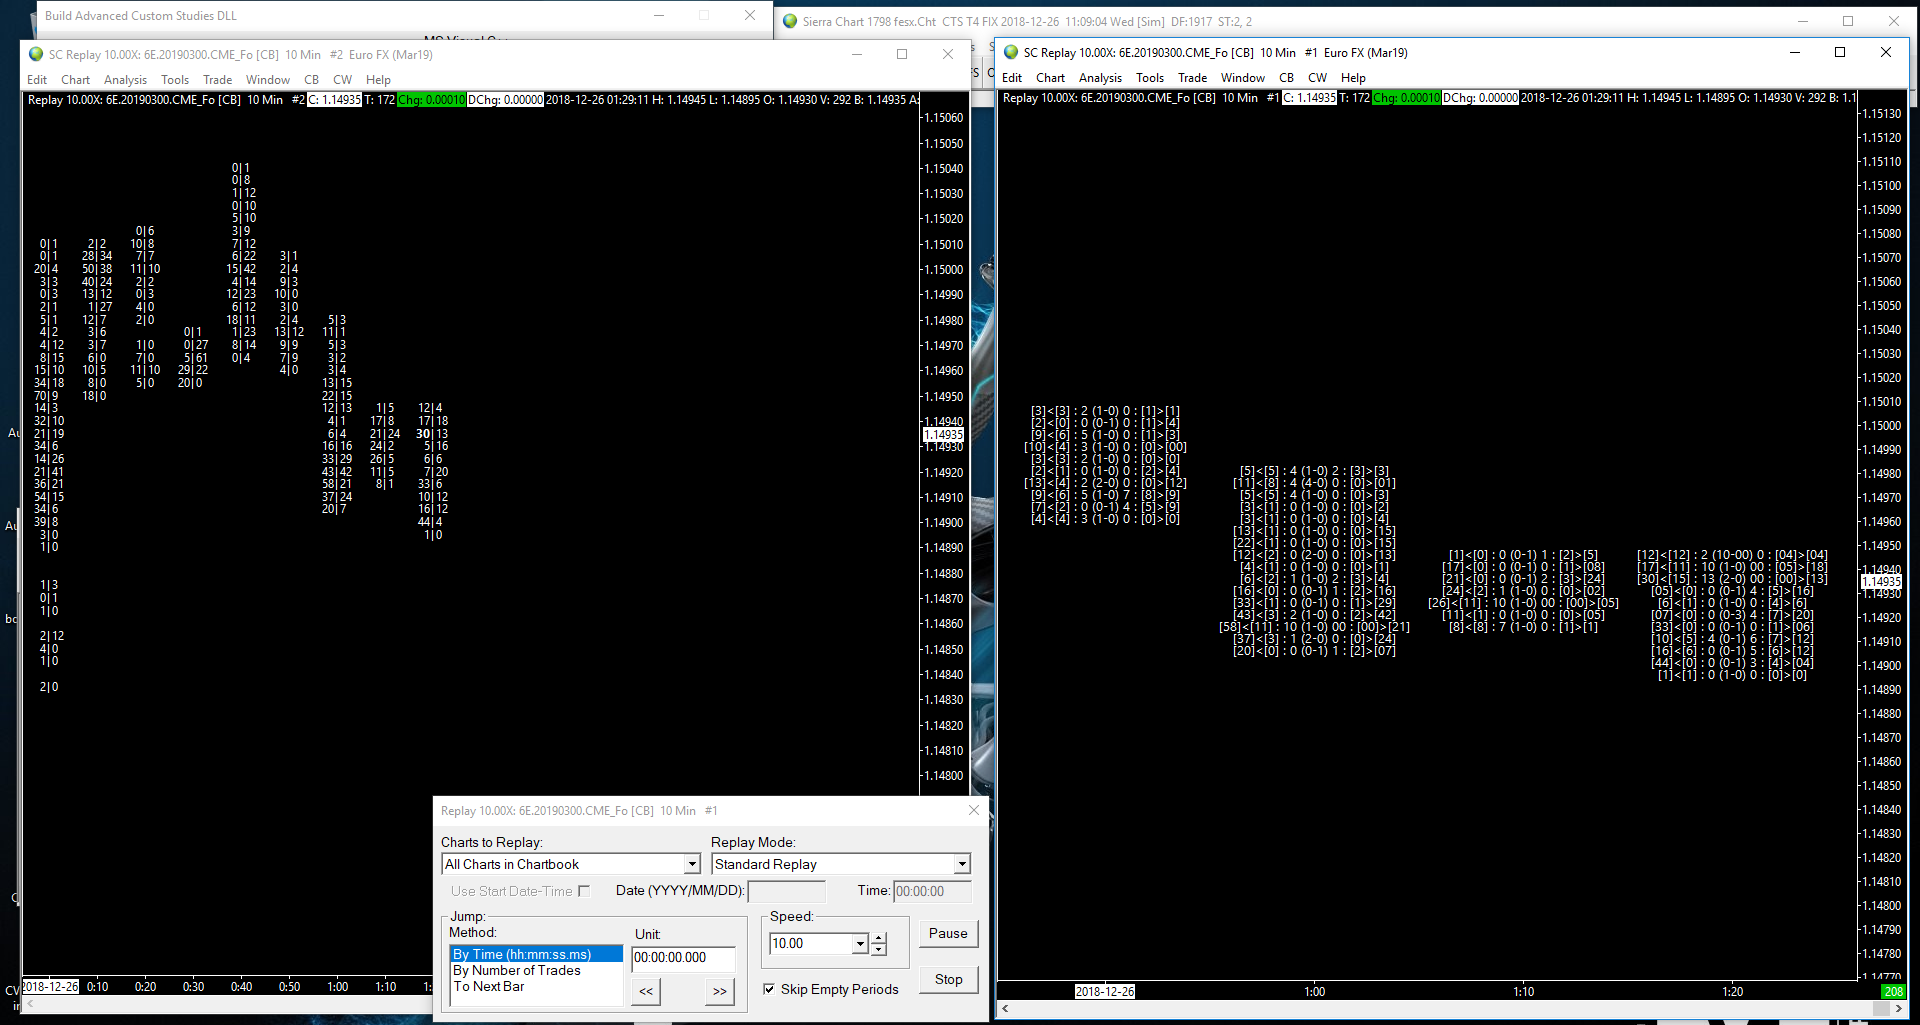Open the CW menu in chart #2 window
Image resolution: width=1920 pixels, height=1025 pixels.
tap(342, 80)
